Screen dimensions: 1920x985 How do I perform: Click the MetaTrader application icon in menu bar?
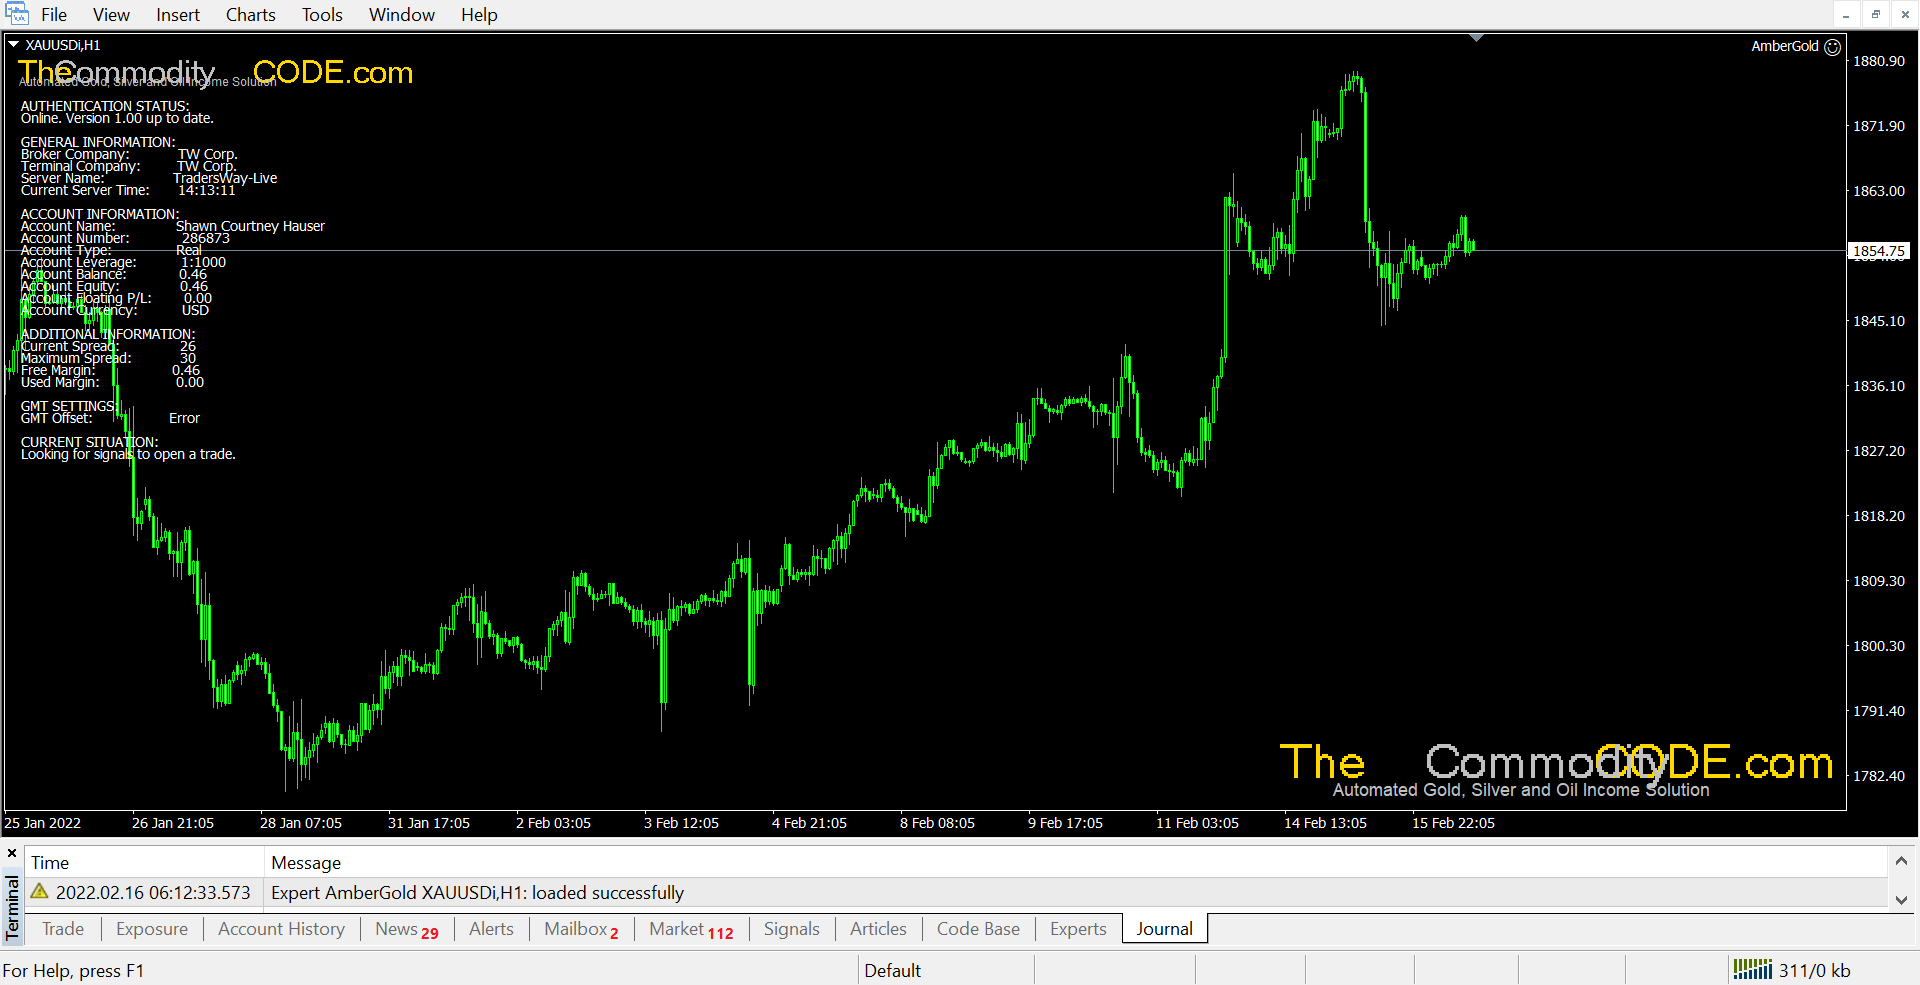click(17, 14)
